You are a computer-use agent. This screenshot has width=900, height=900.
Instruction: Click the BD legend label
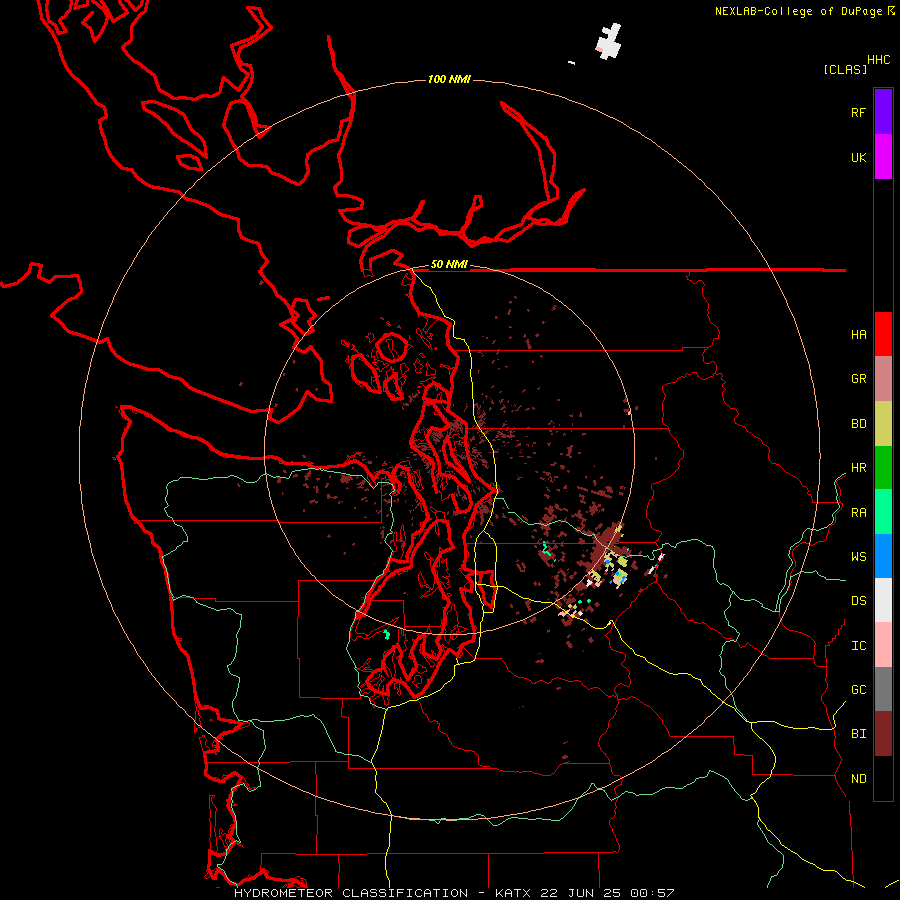[x=858, y=424]
